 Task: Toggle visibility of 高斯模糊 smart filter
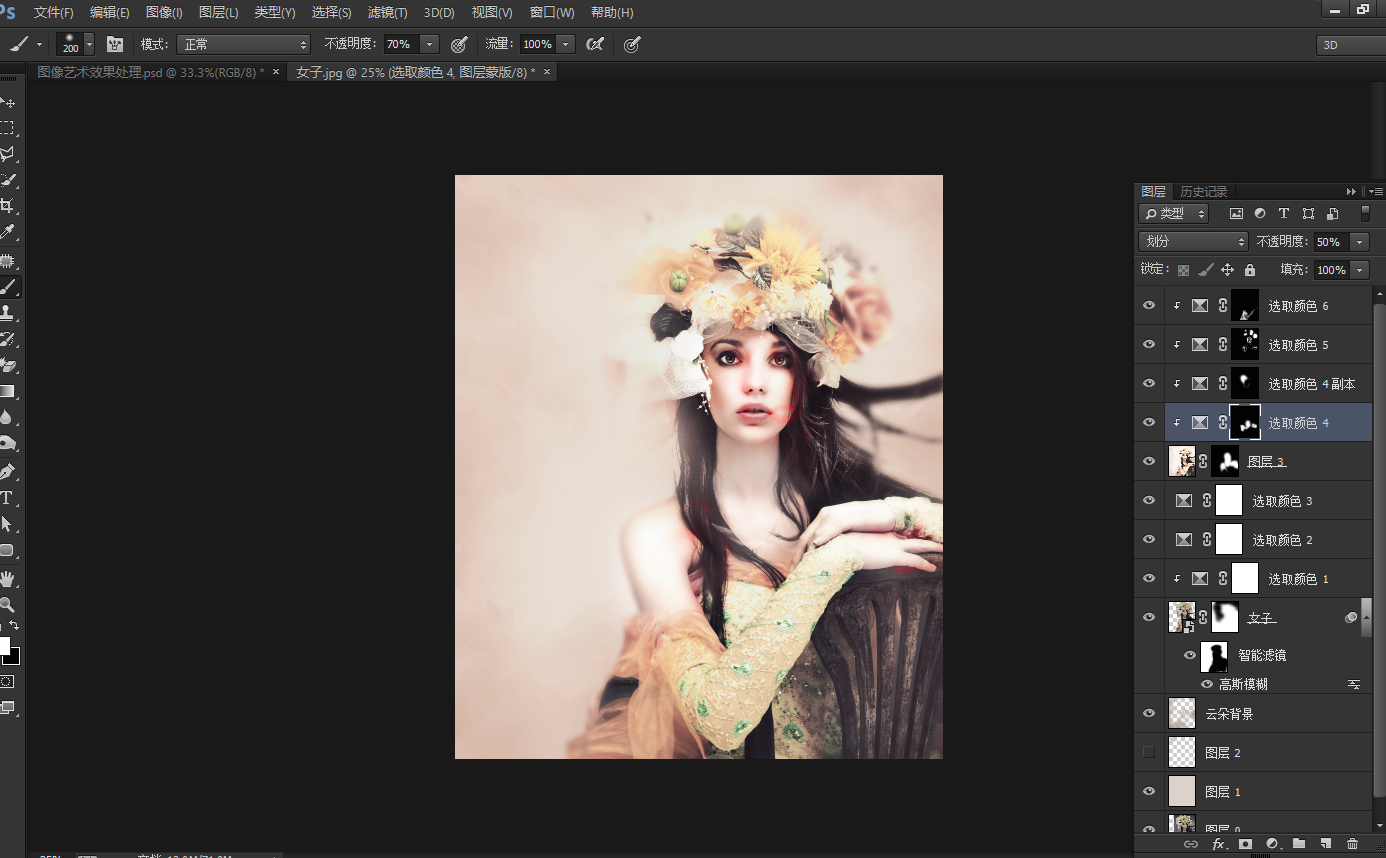(1207, 684)
